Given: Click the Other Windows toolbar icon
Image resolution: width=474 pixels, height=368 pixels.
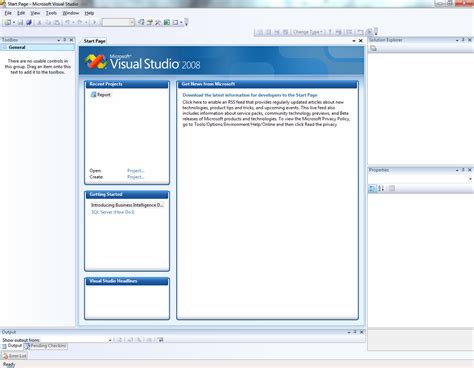Looking at the screenshot, I should click(175, 22).
